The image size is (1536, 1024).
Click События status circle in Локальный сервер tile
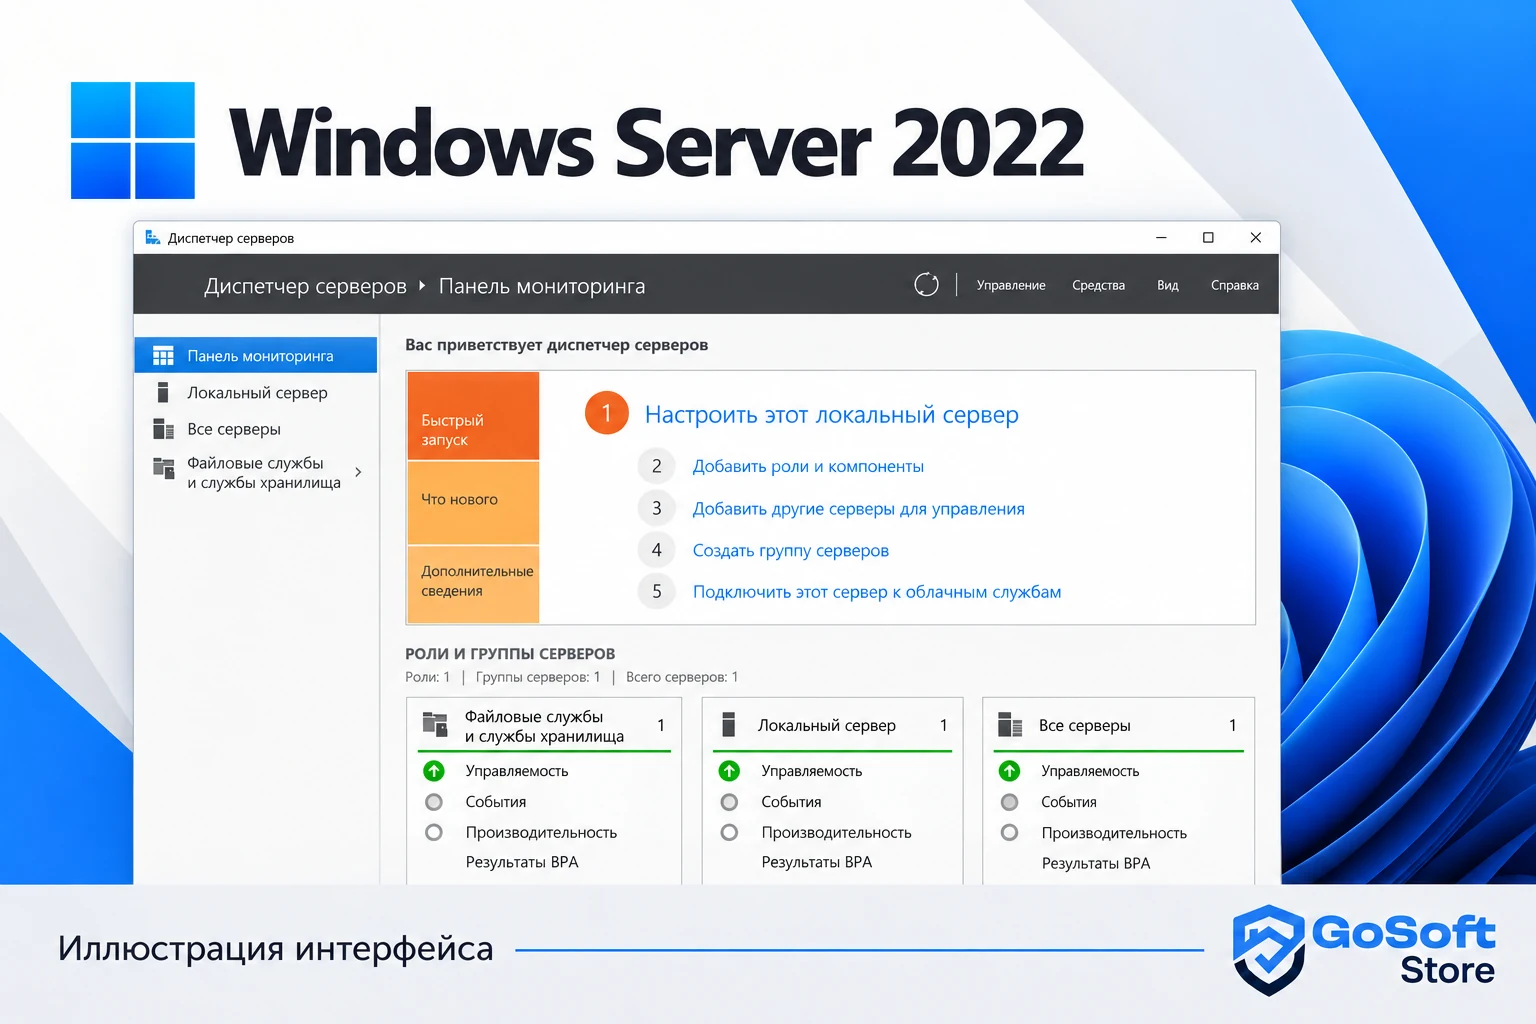tap(729, 802)
